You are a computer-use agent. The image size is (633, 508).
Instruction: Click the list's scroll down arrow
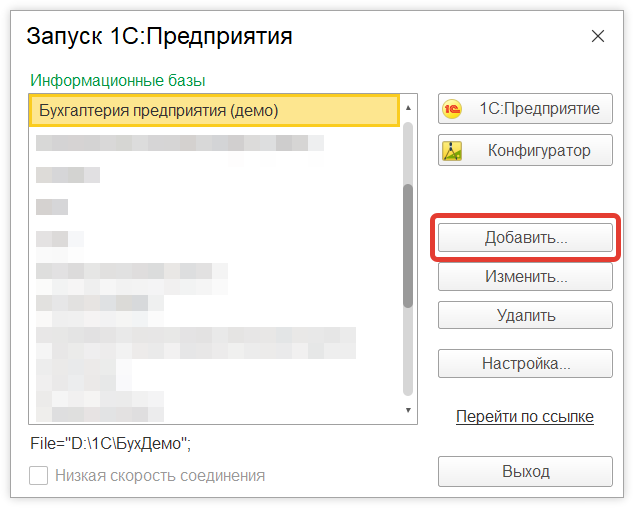pos(408,410)
